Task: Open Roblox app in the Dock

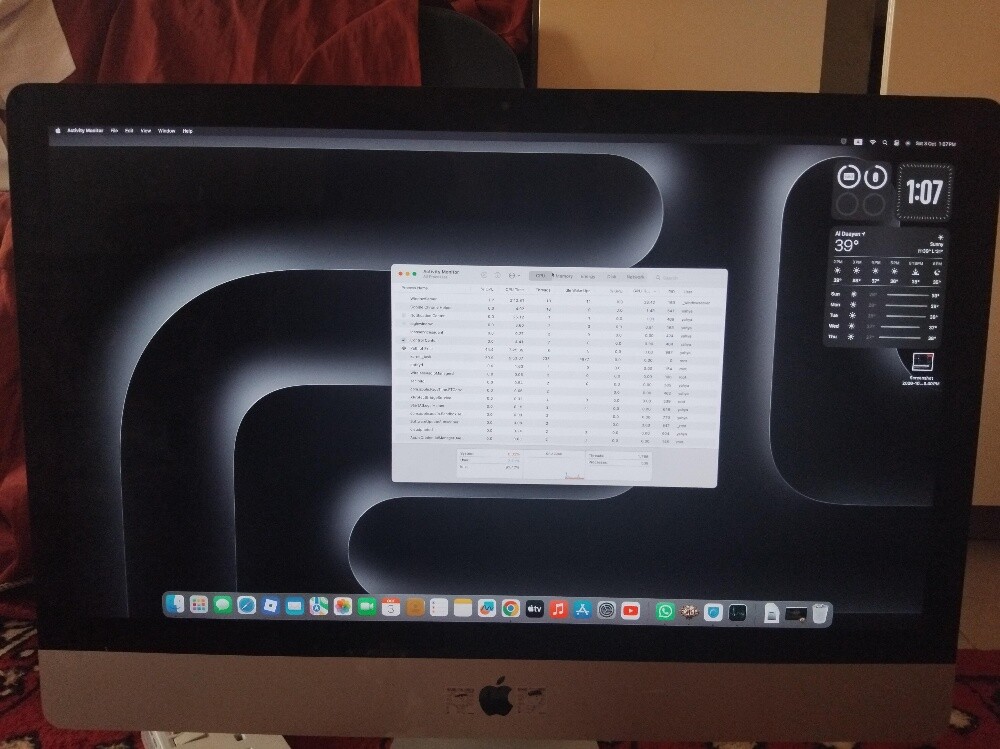Action: 270,605
